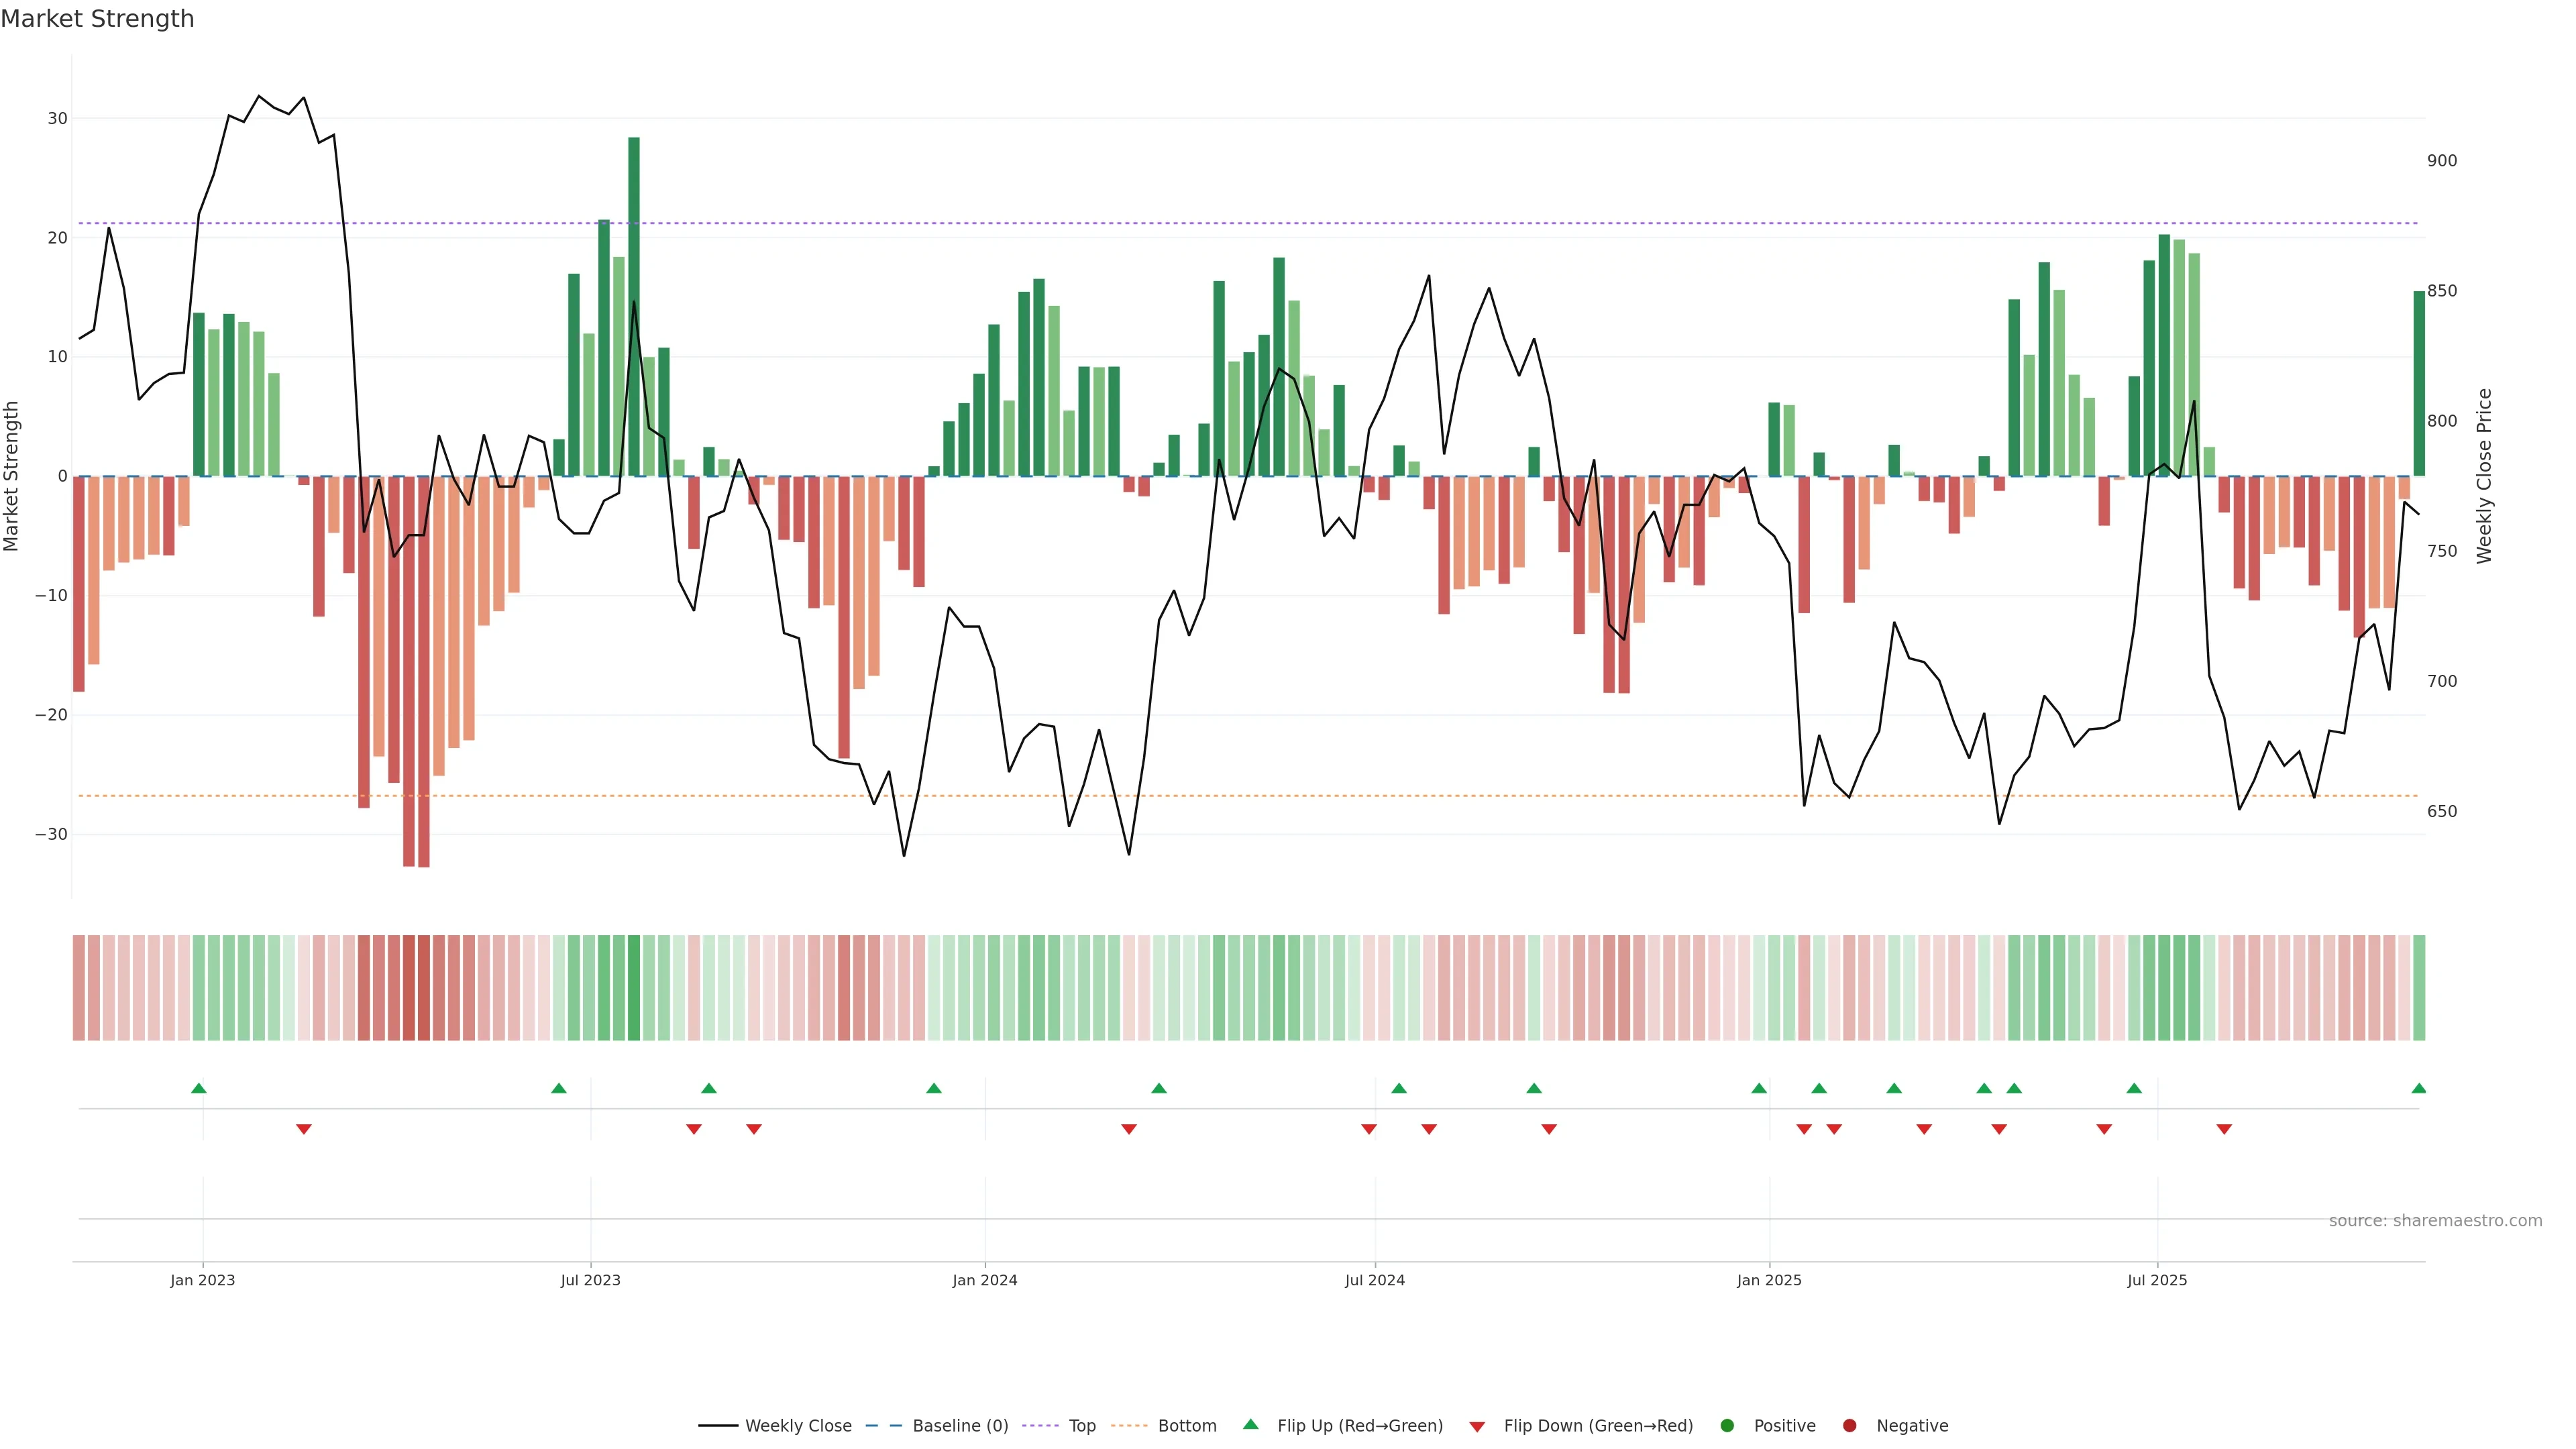Click the rightmost red flip-down triangle marker
2576x1449 pixels.
point(2224,1129)
